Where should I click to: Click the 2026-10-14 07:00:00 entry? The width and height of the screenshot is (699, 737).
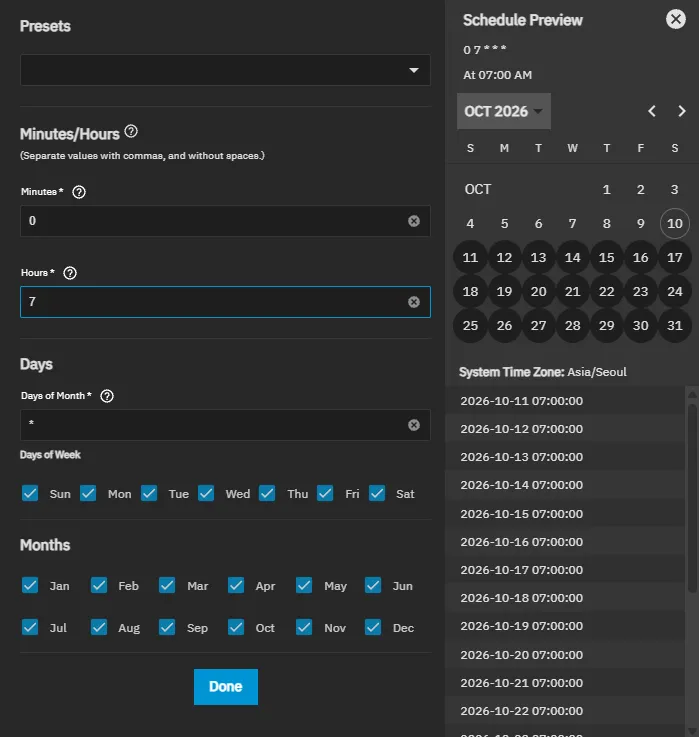[565, 485]
